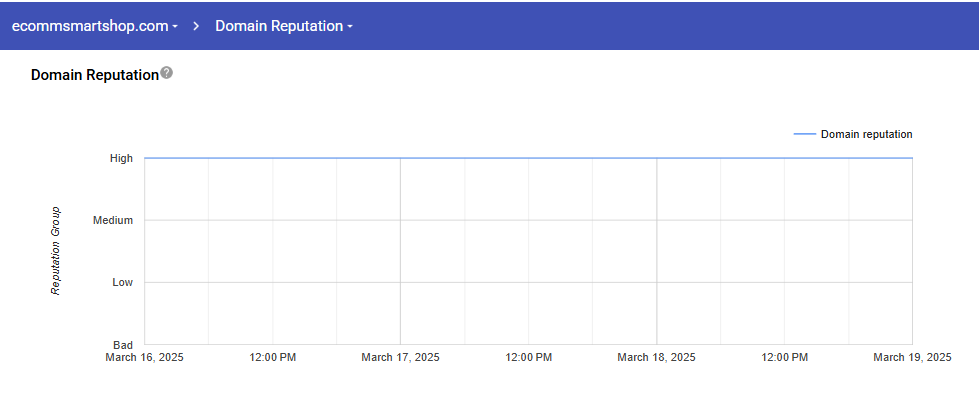979x399 pixels.
Task: Open the Domain Reputation help icon
Action: point(166,73)
